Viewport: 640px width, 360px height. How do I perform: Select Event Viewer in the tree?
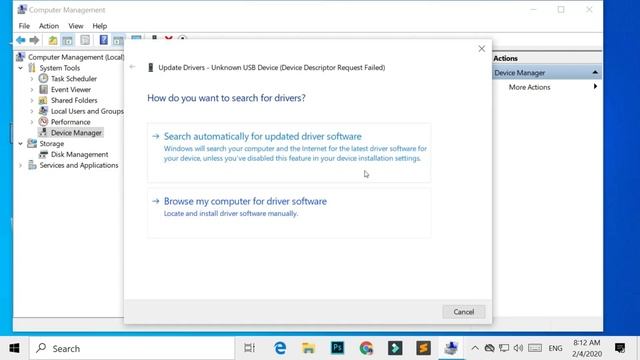coord(71,89)
